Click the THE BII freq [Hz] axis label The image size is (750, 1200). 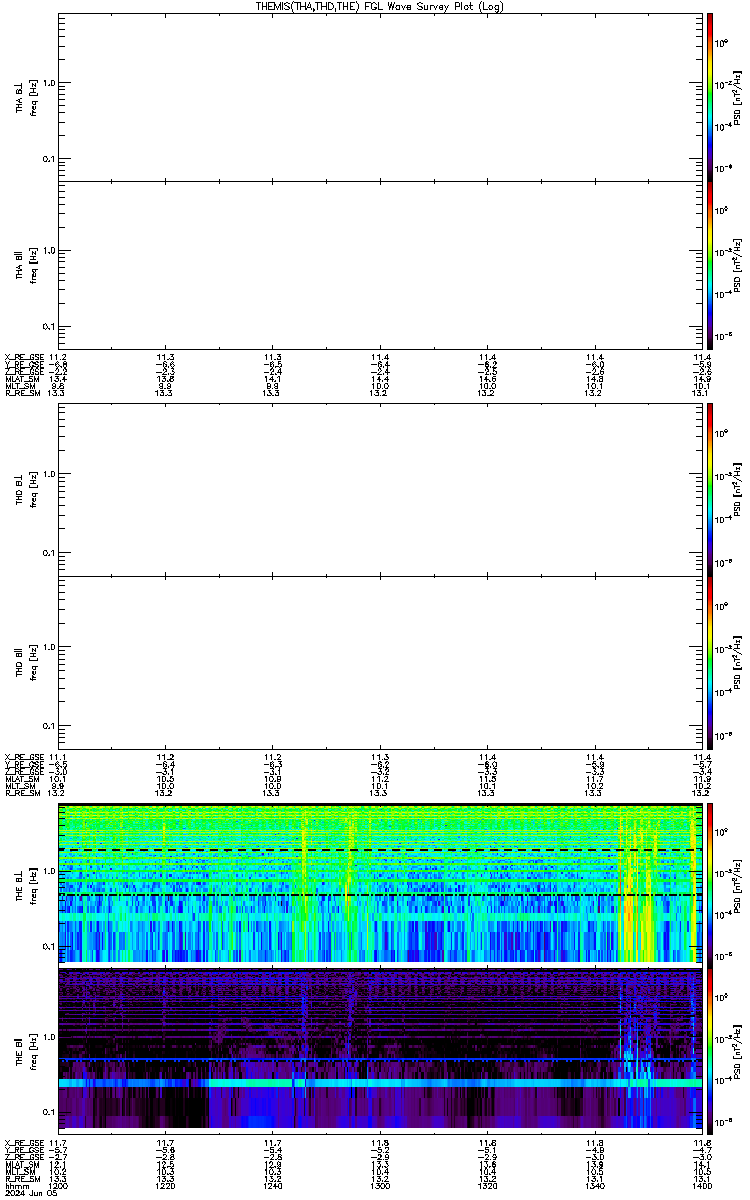pyautogui.click(x=34, y=1050)
